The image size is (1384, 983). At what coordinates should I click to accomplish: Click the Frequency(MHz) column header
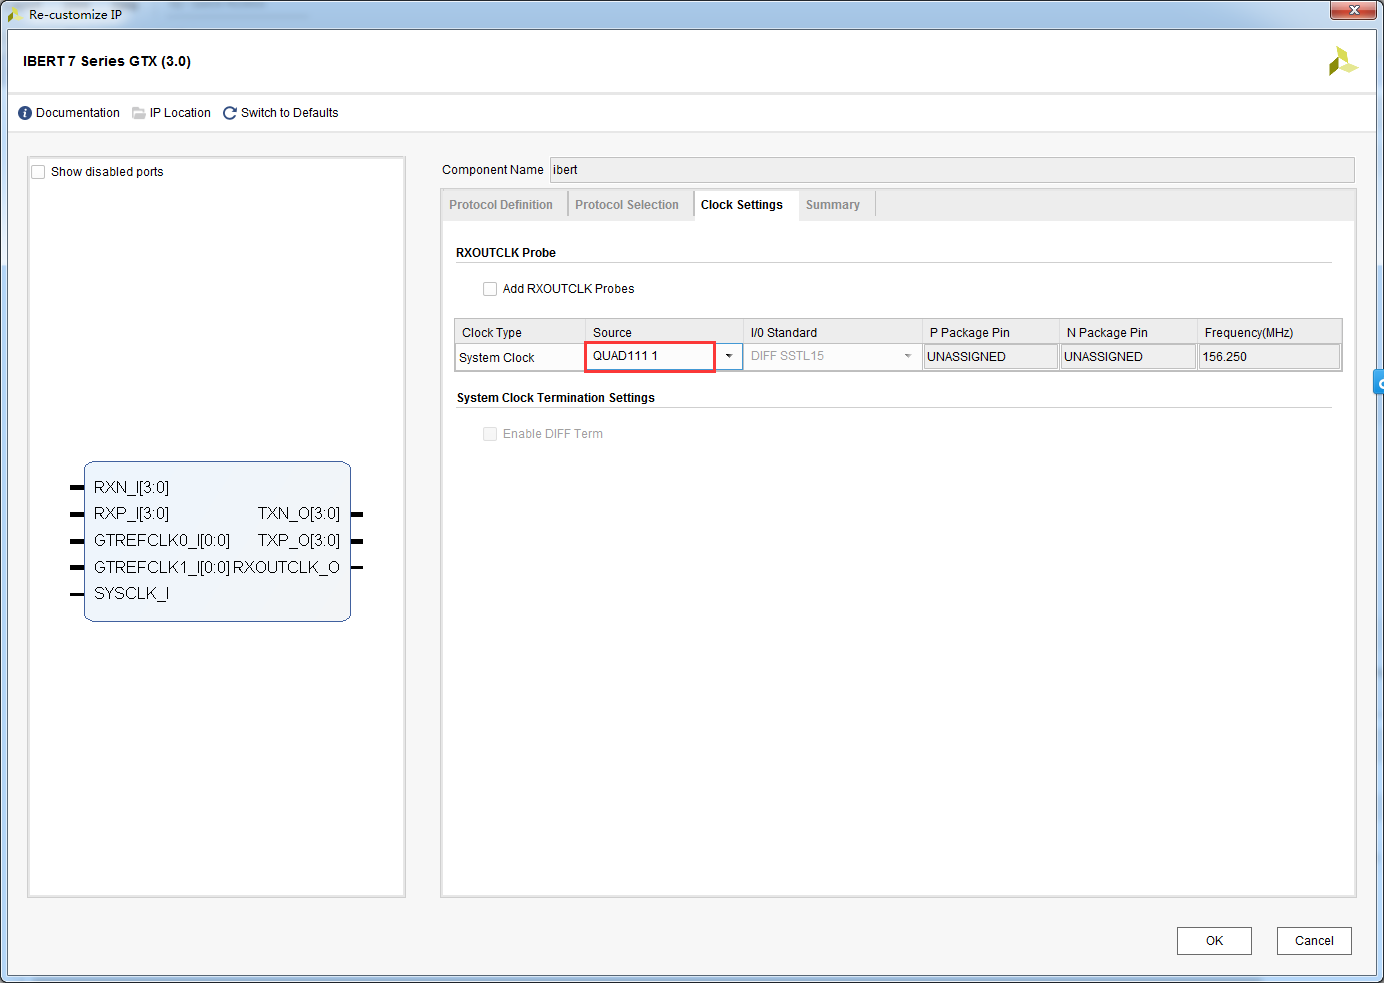[x=1269, y=332]
